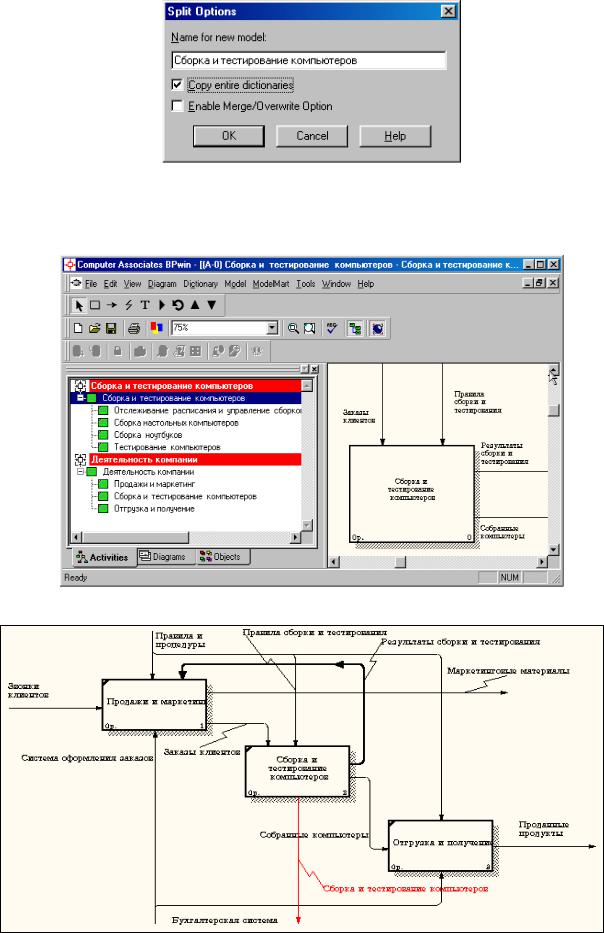Click diagram pane's horizontal scroll-left arrow
This screenshot has width=604, height=933.
tap(333, 562)
